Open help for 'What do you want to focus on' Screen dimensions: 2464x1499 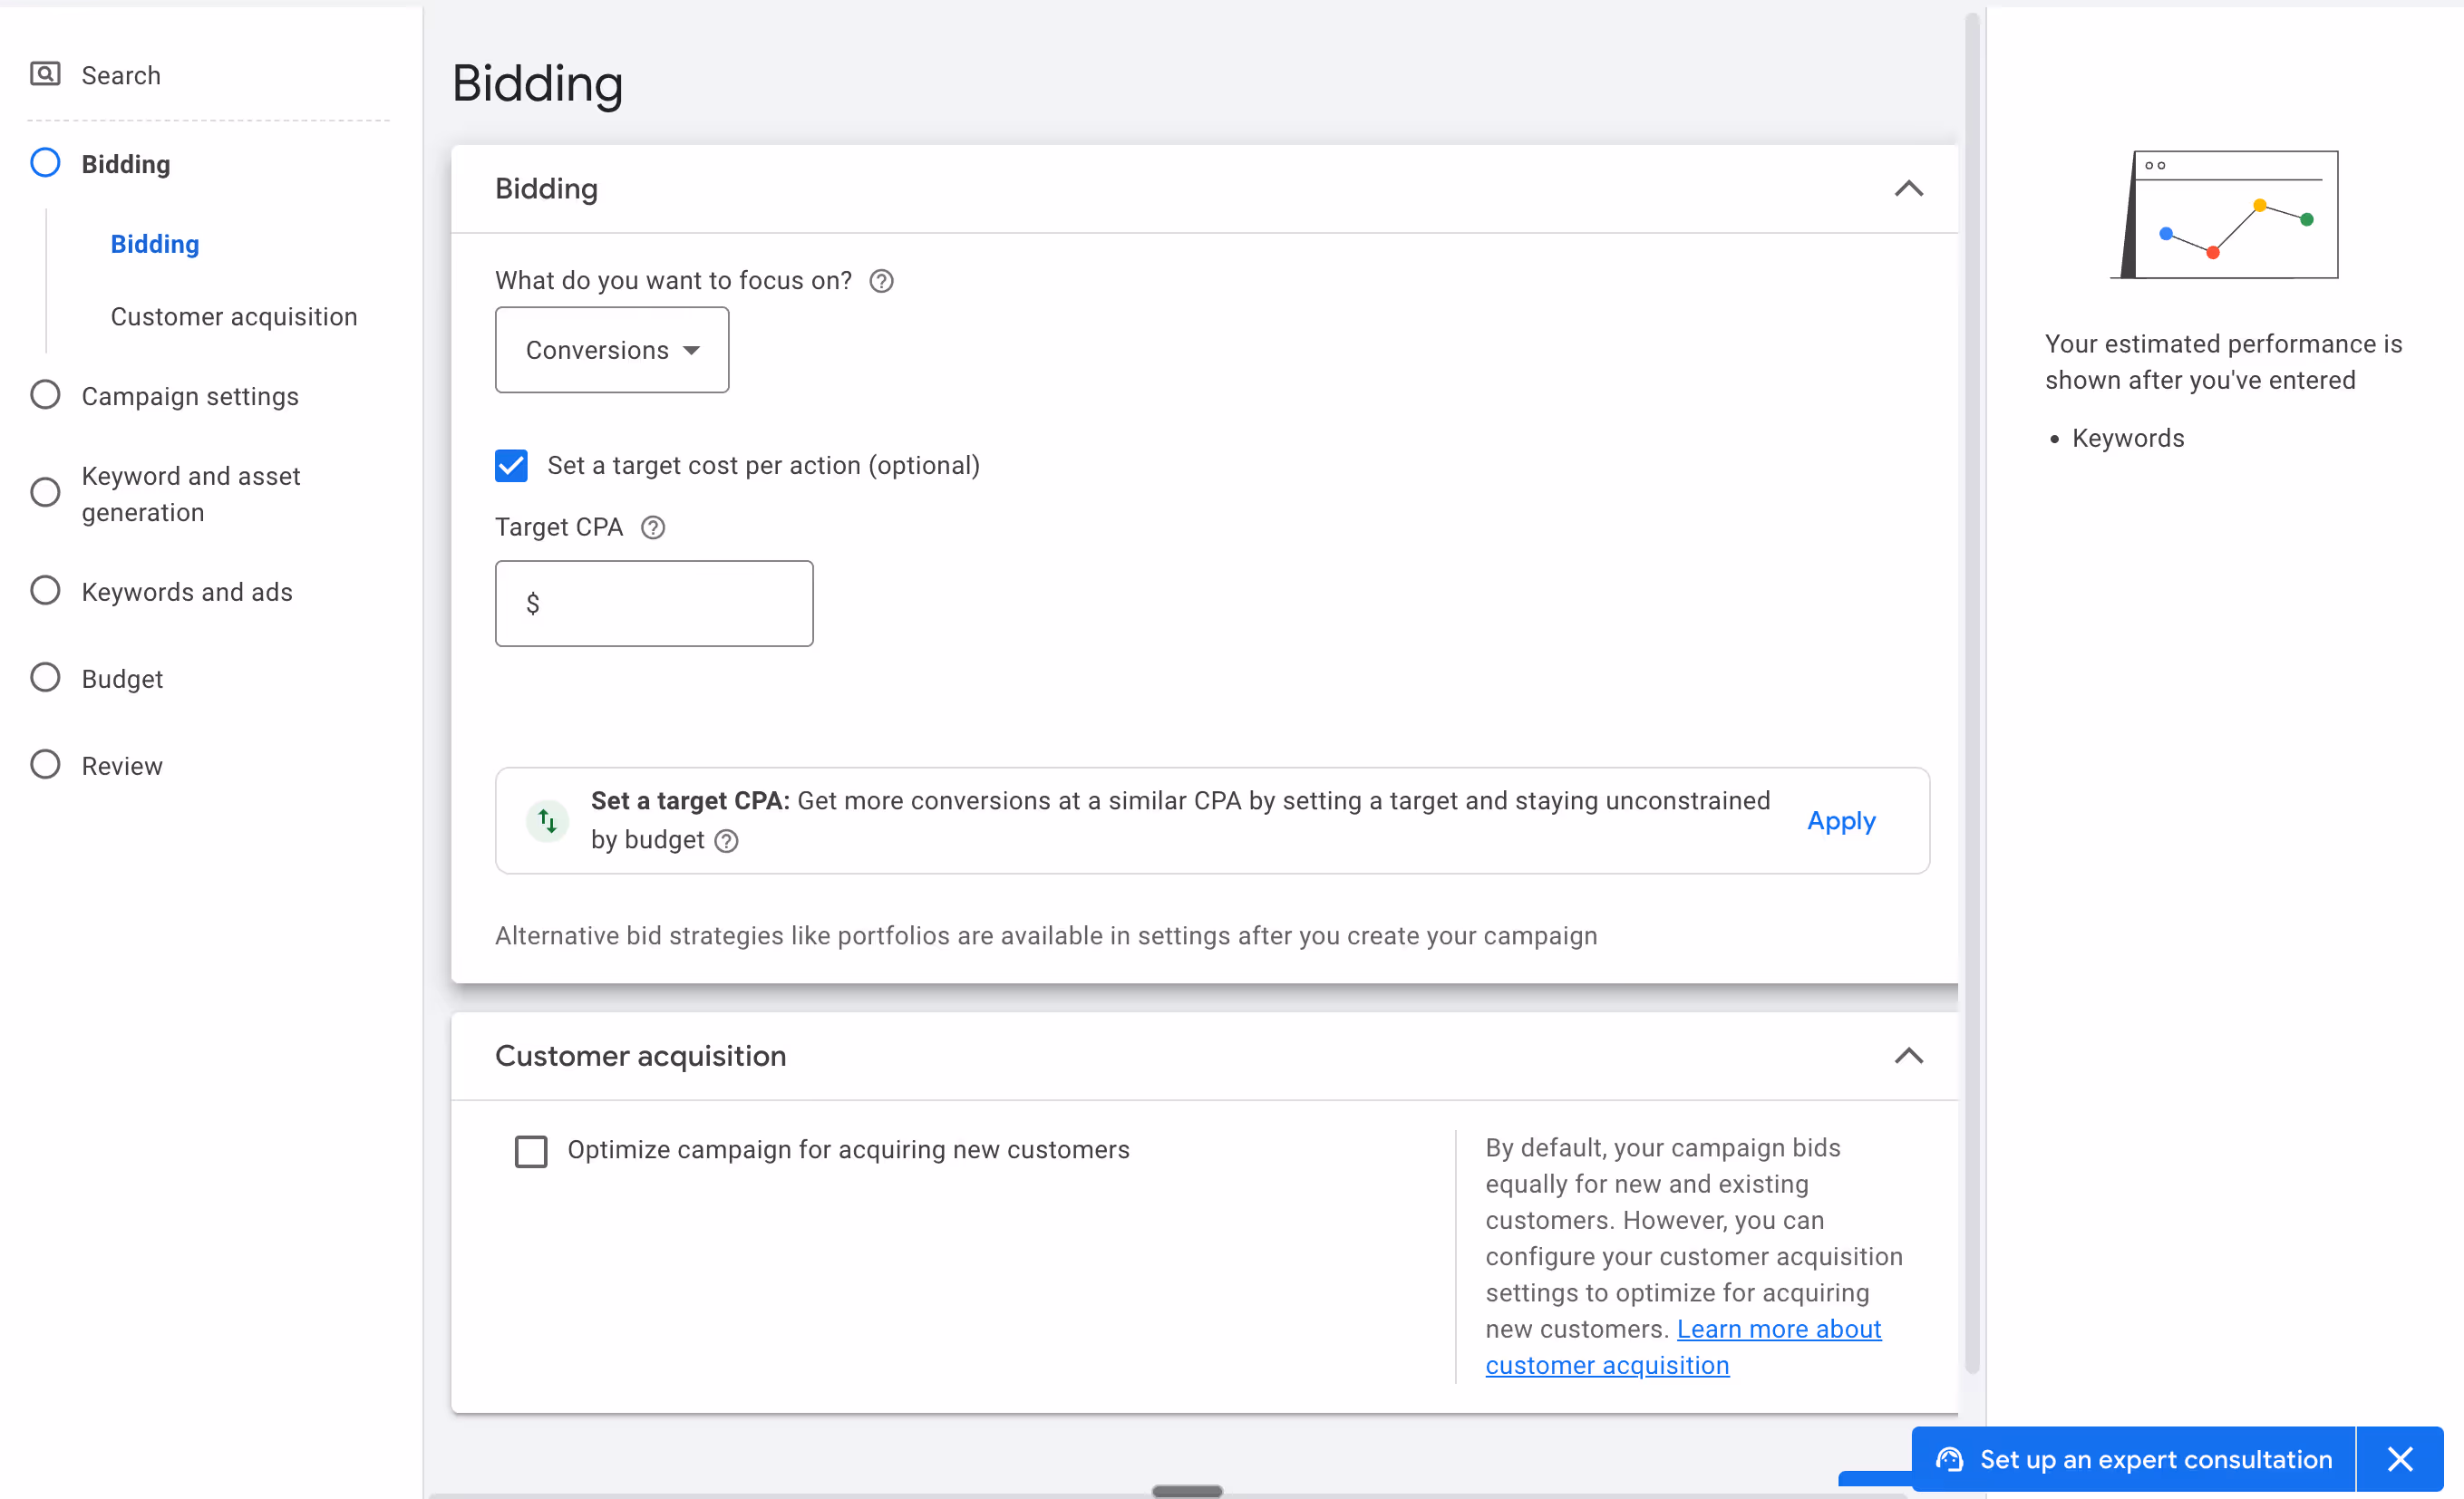click(x=881, y=281)
